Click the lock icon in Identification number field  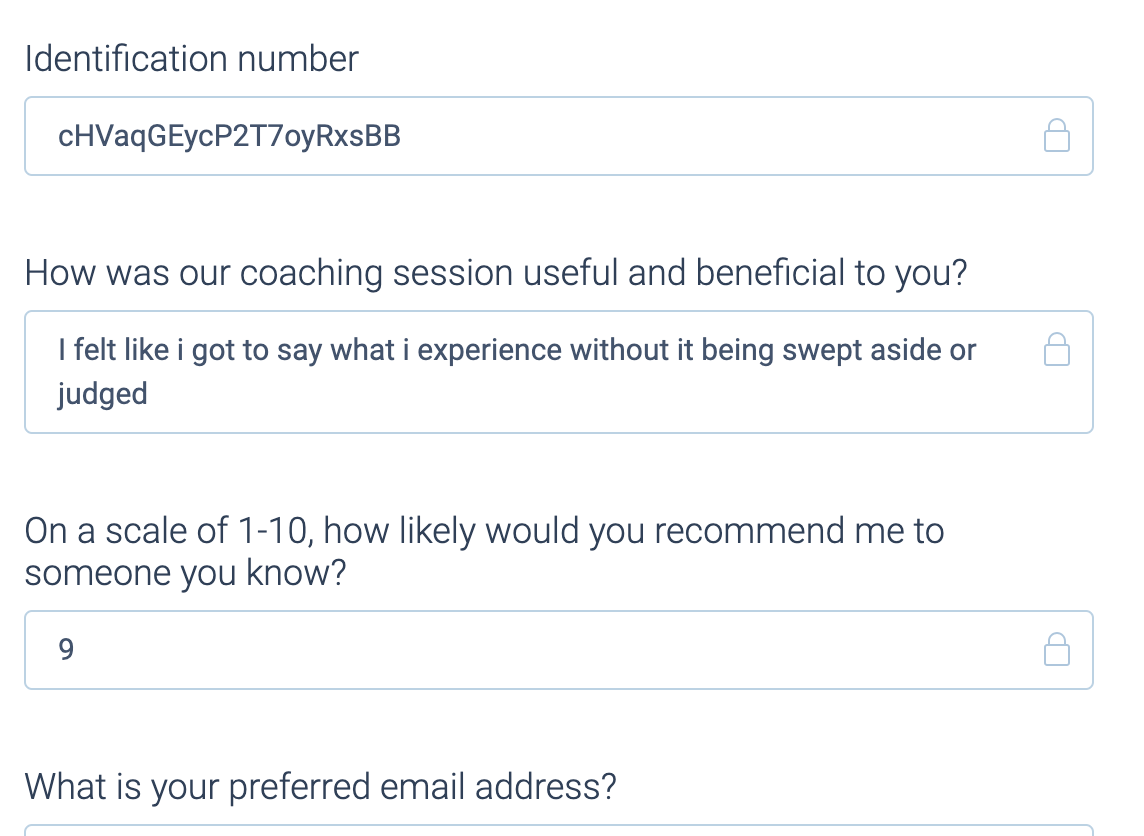(1057, 136)
